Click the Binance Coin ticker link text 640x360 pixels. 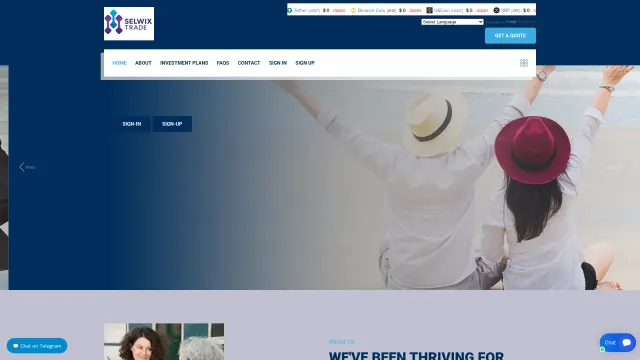coord(376,10)
